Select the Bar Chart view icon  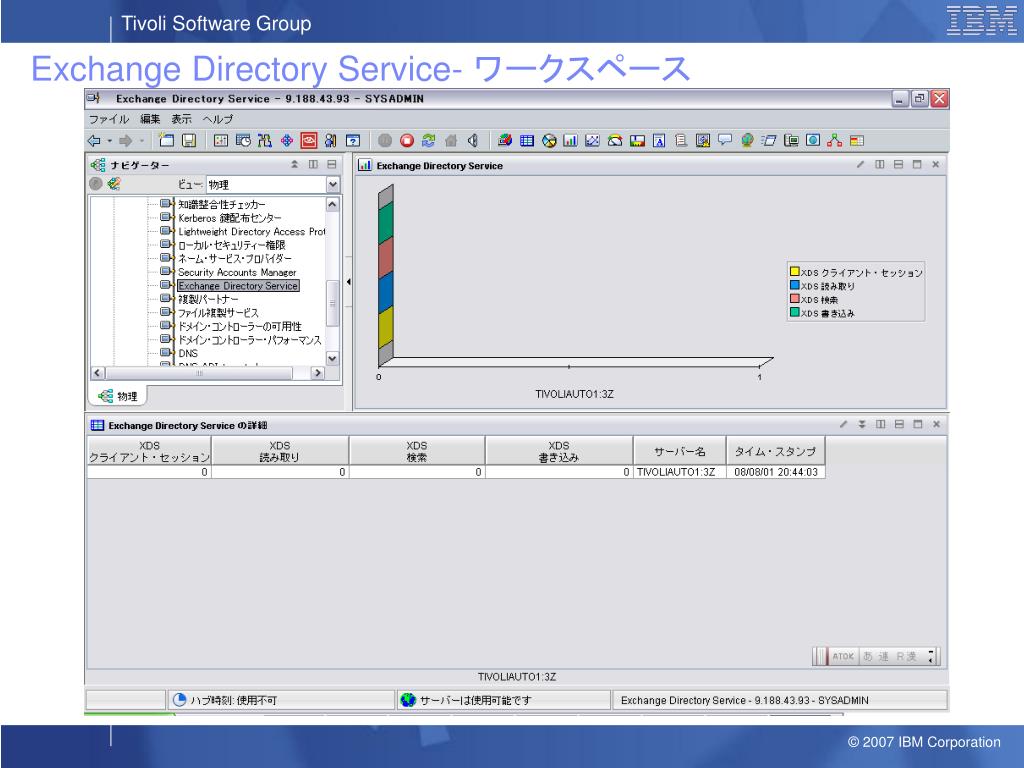point(570,140)
